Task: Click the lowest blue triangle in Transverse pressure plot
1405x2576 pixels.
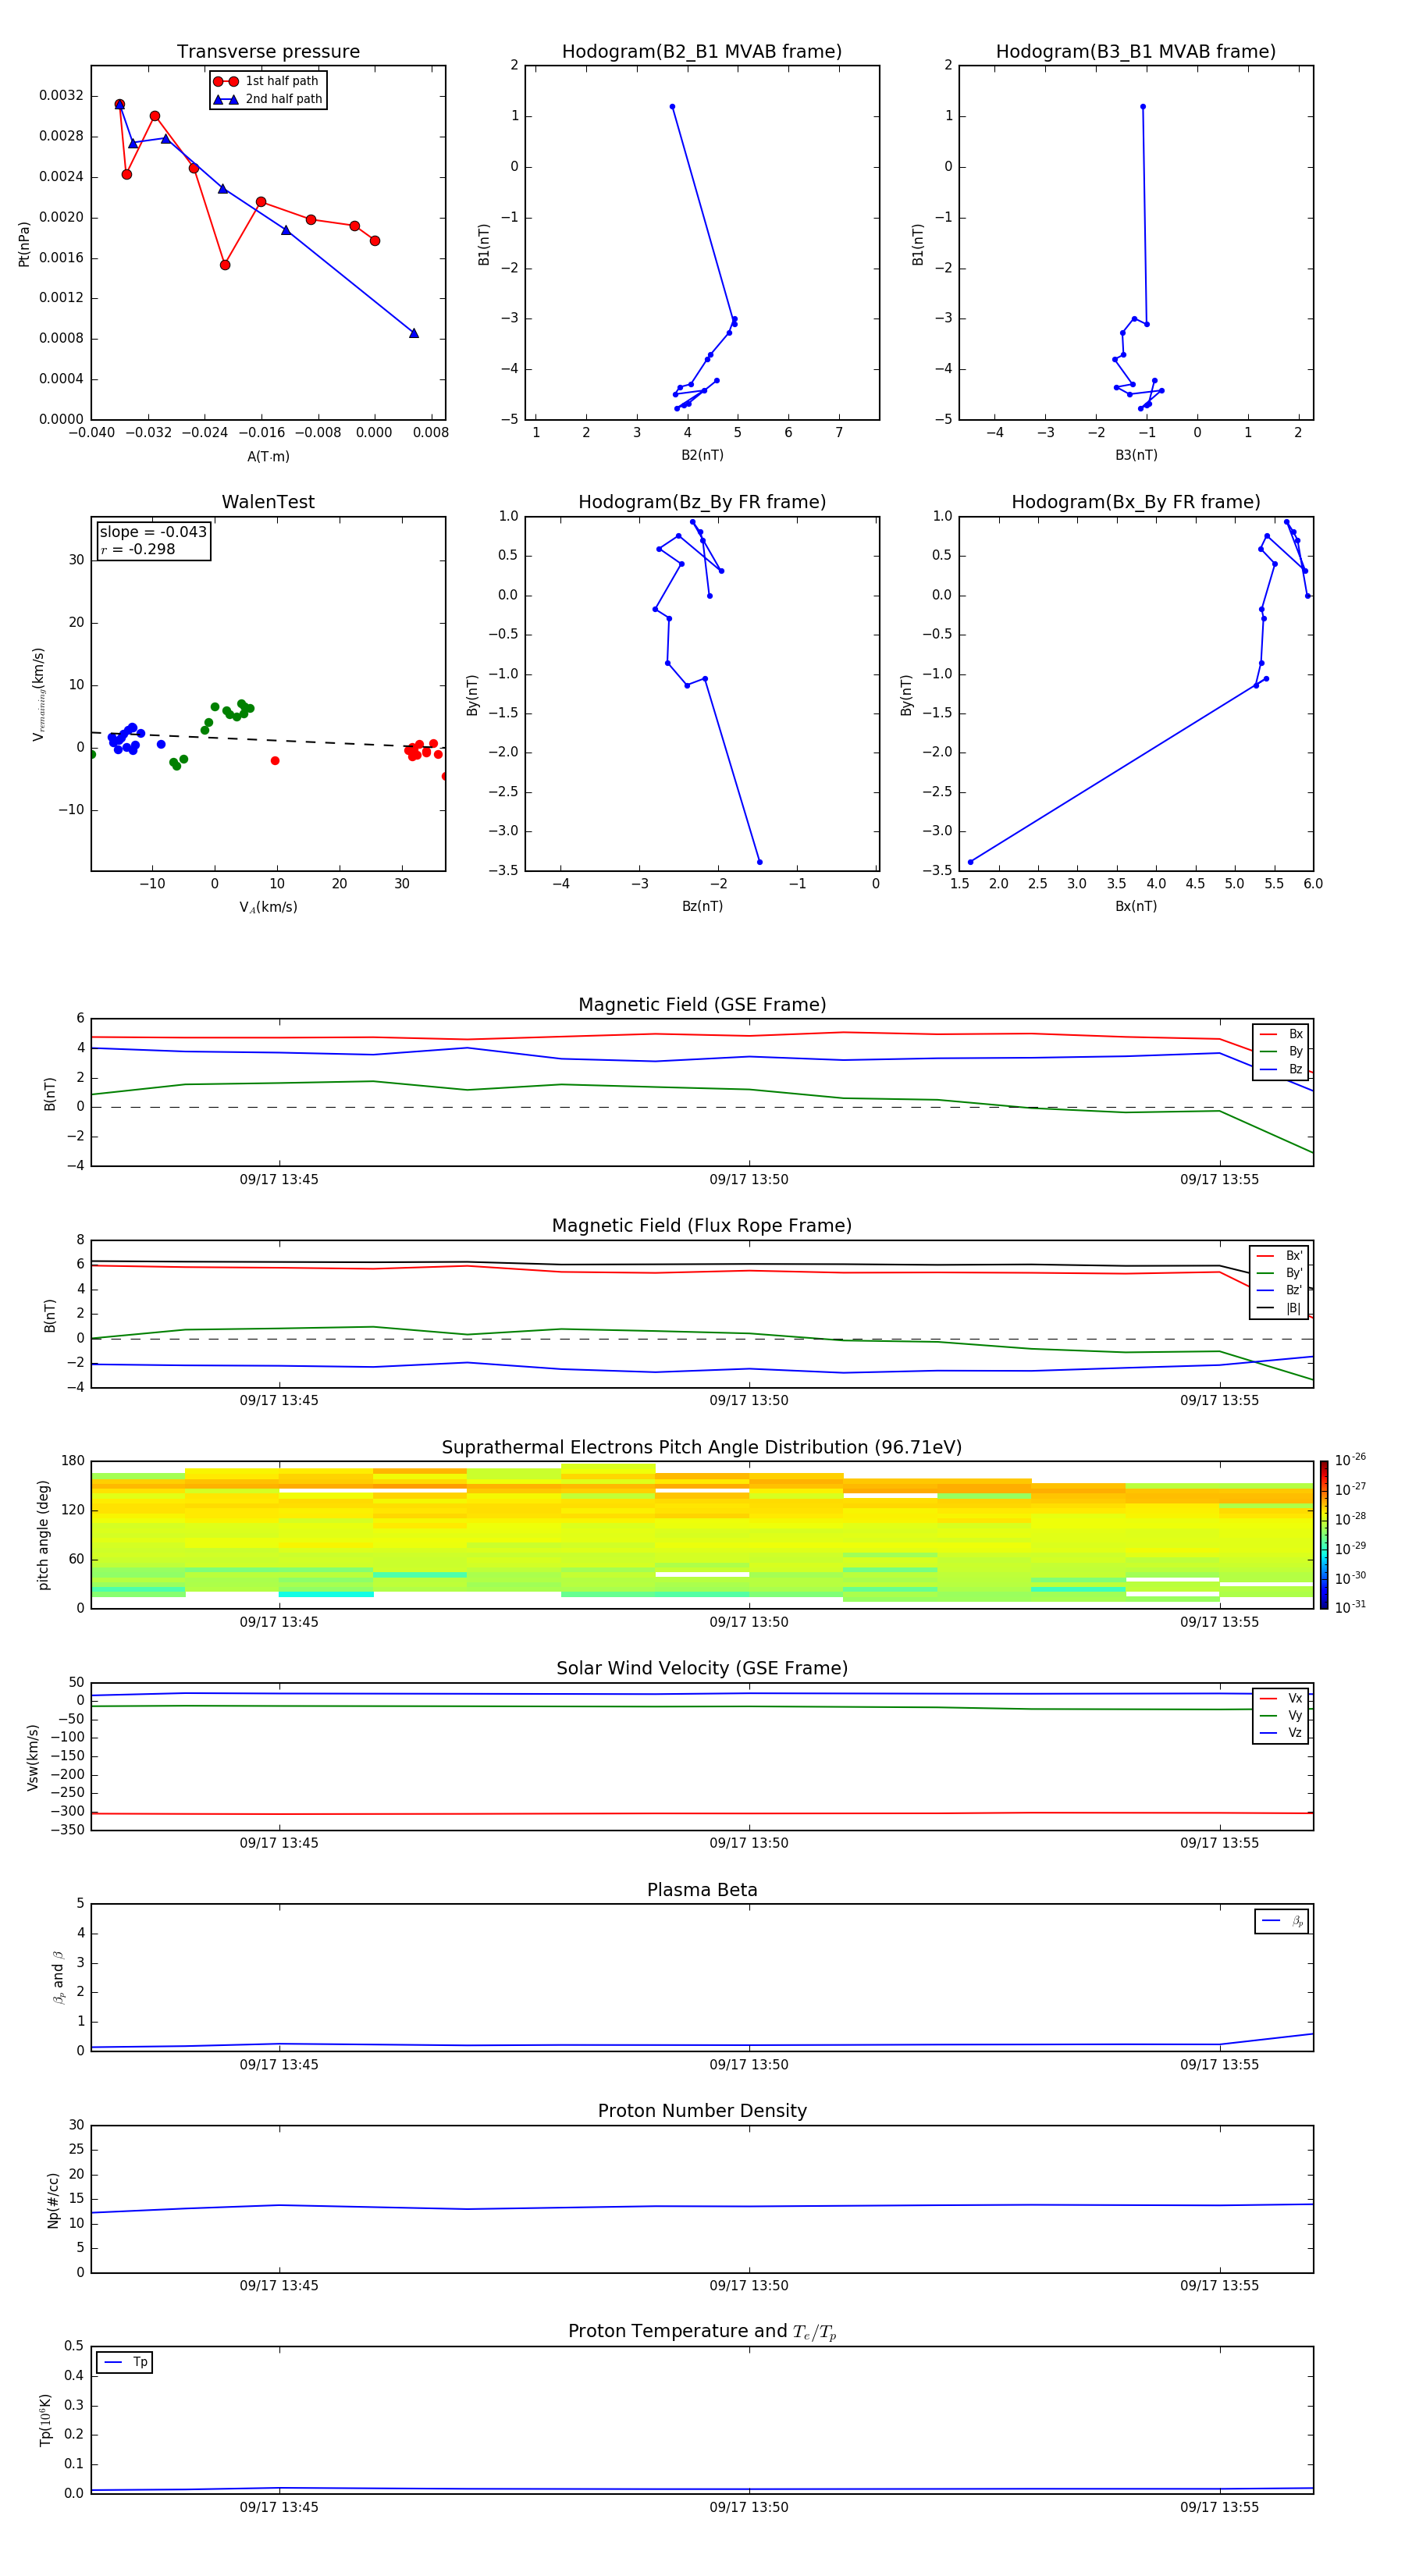Action: (x=414, y=333)
